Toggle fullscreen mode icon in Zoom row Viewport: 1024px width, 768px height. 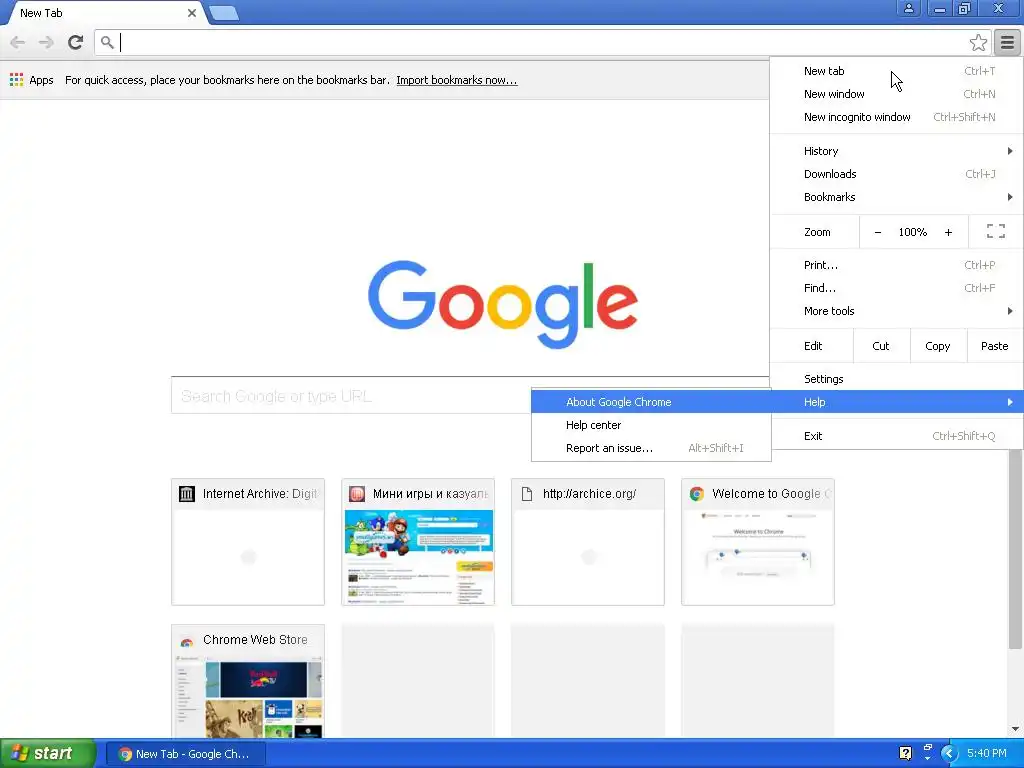tap(995, 231)
